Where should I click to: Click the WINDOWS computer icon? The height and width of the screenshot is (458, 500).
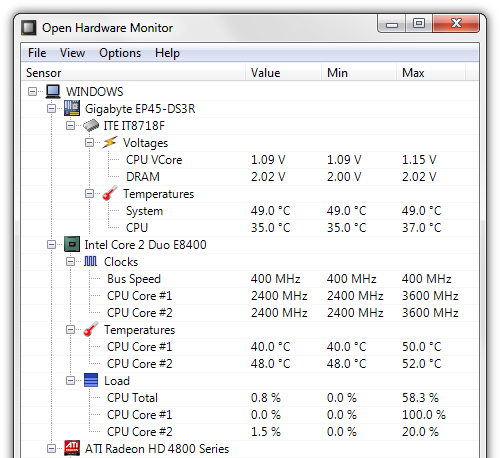53,91
